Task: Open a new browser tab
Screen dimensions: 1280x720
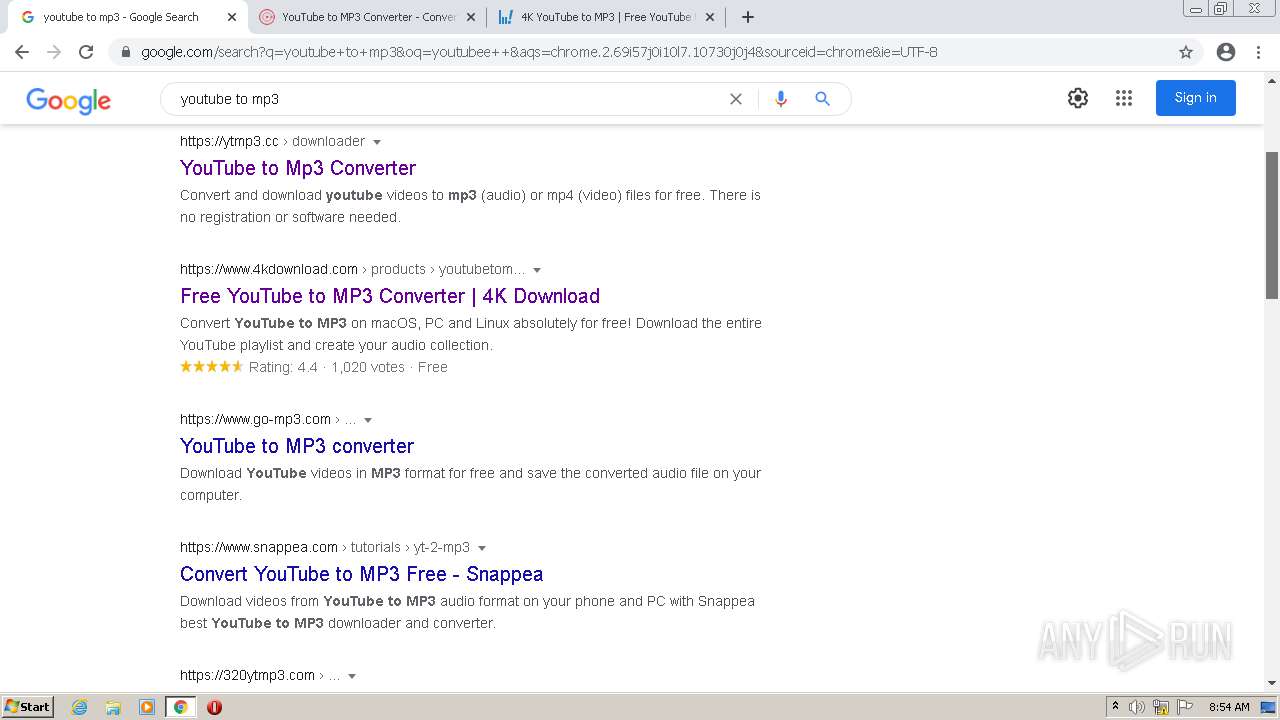Action: 748,17
